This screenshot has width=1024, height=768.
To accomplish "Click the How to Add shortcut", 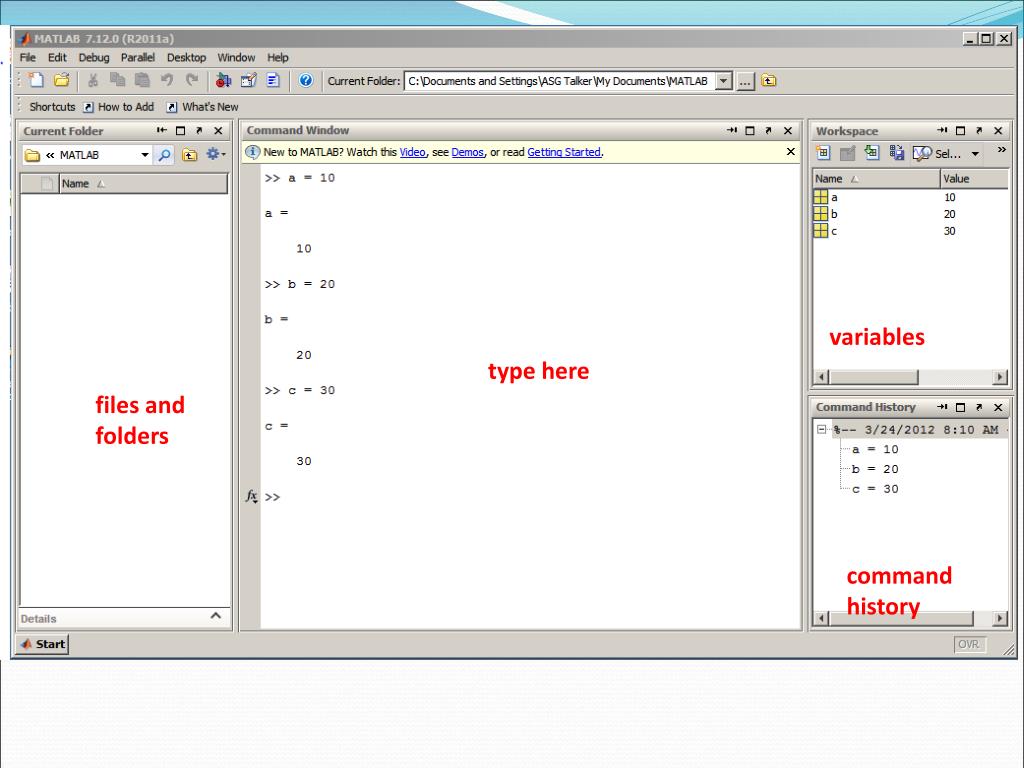I will pyautogui.click(x=119, y=107).
